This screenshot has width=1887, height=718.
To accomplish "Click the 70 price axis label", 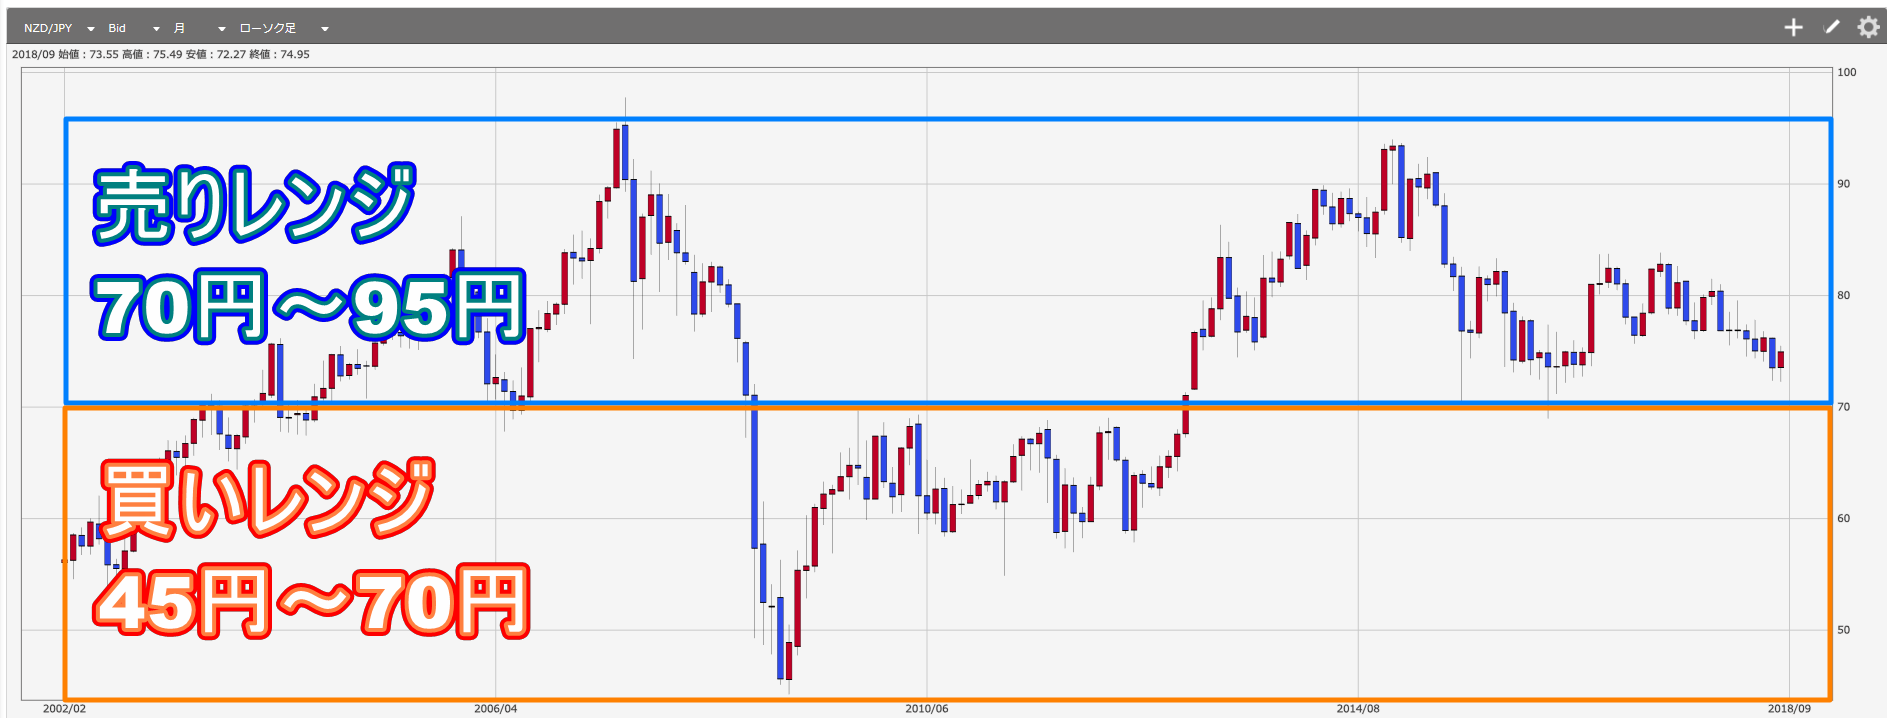I will coord(1843,407).
